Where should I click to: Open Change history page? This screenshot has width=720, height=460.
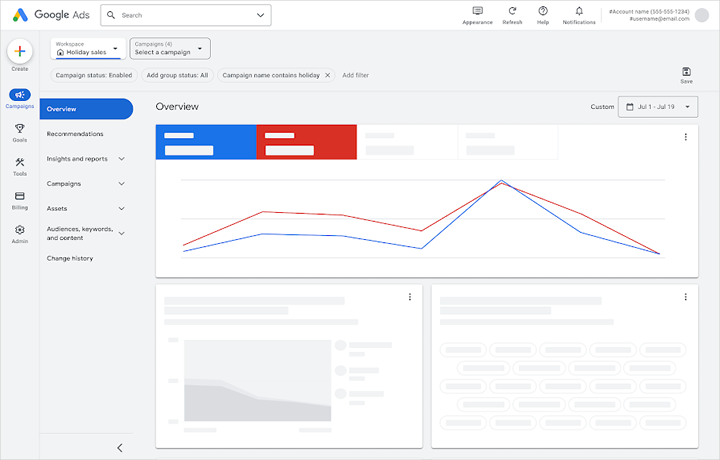coord(70,258)
